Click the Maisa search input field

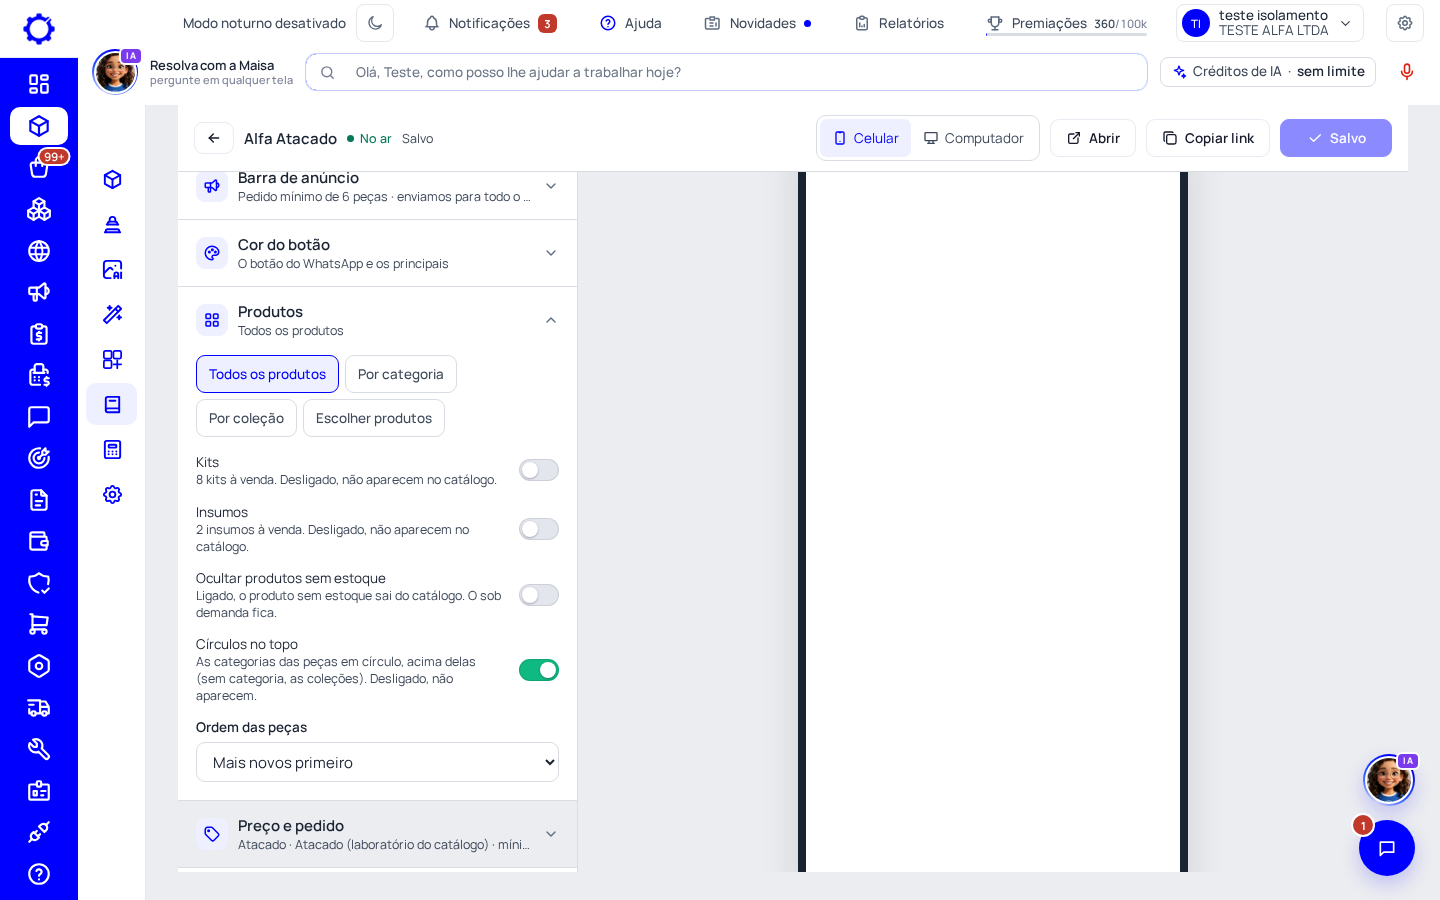pyautogui.click(x=726, y=72)
